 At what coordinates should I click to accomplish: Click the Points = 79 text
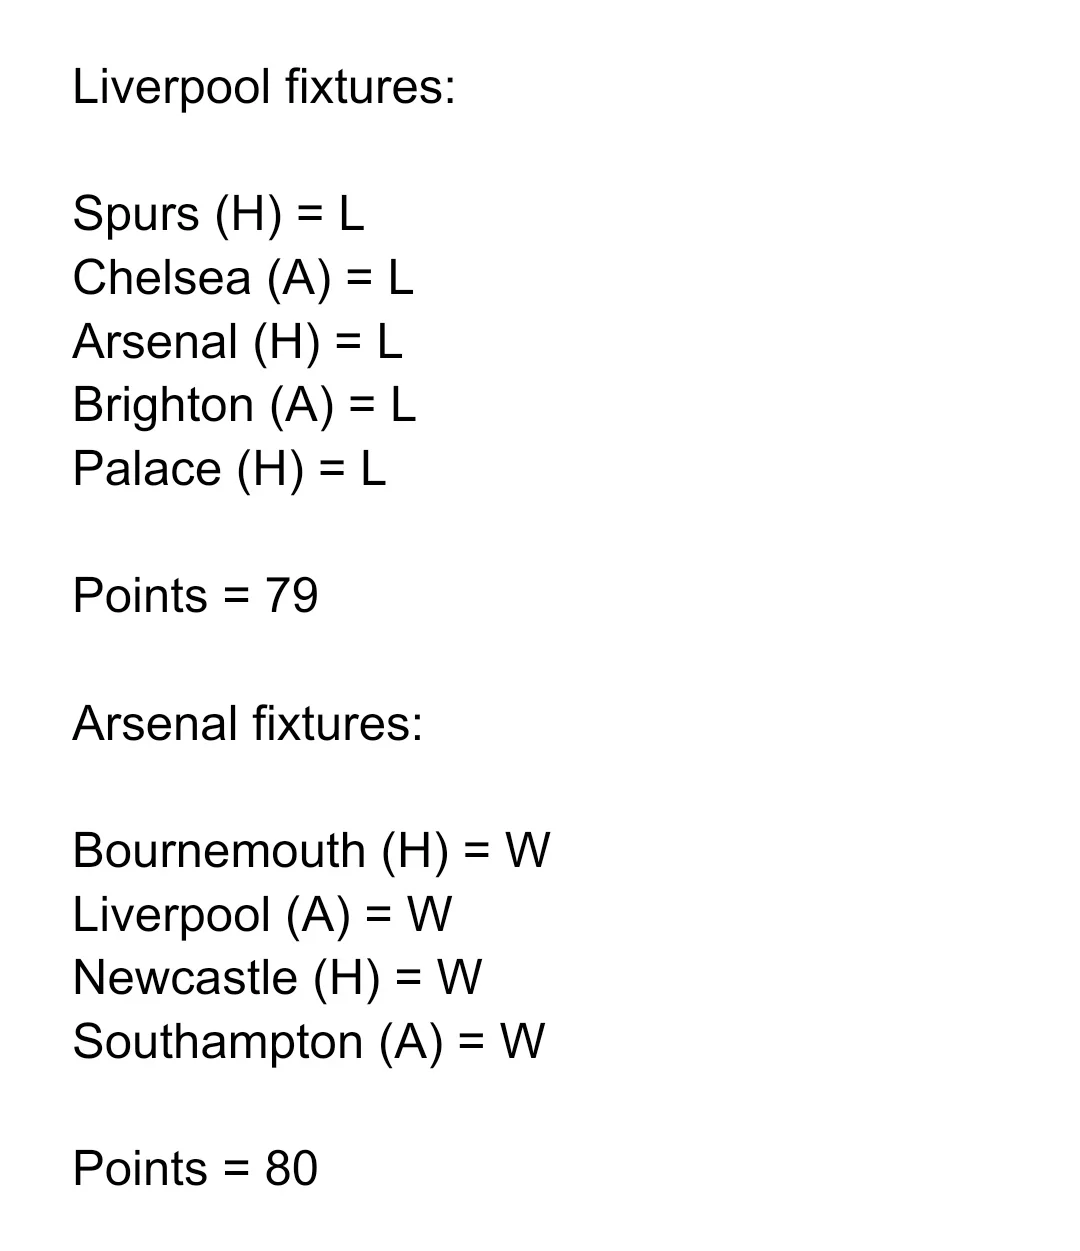point(195,596)
